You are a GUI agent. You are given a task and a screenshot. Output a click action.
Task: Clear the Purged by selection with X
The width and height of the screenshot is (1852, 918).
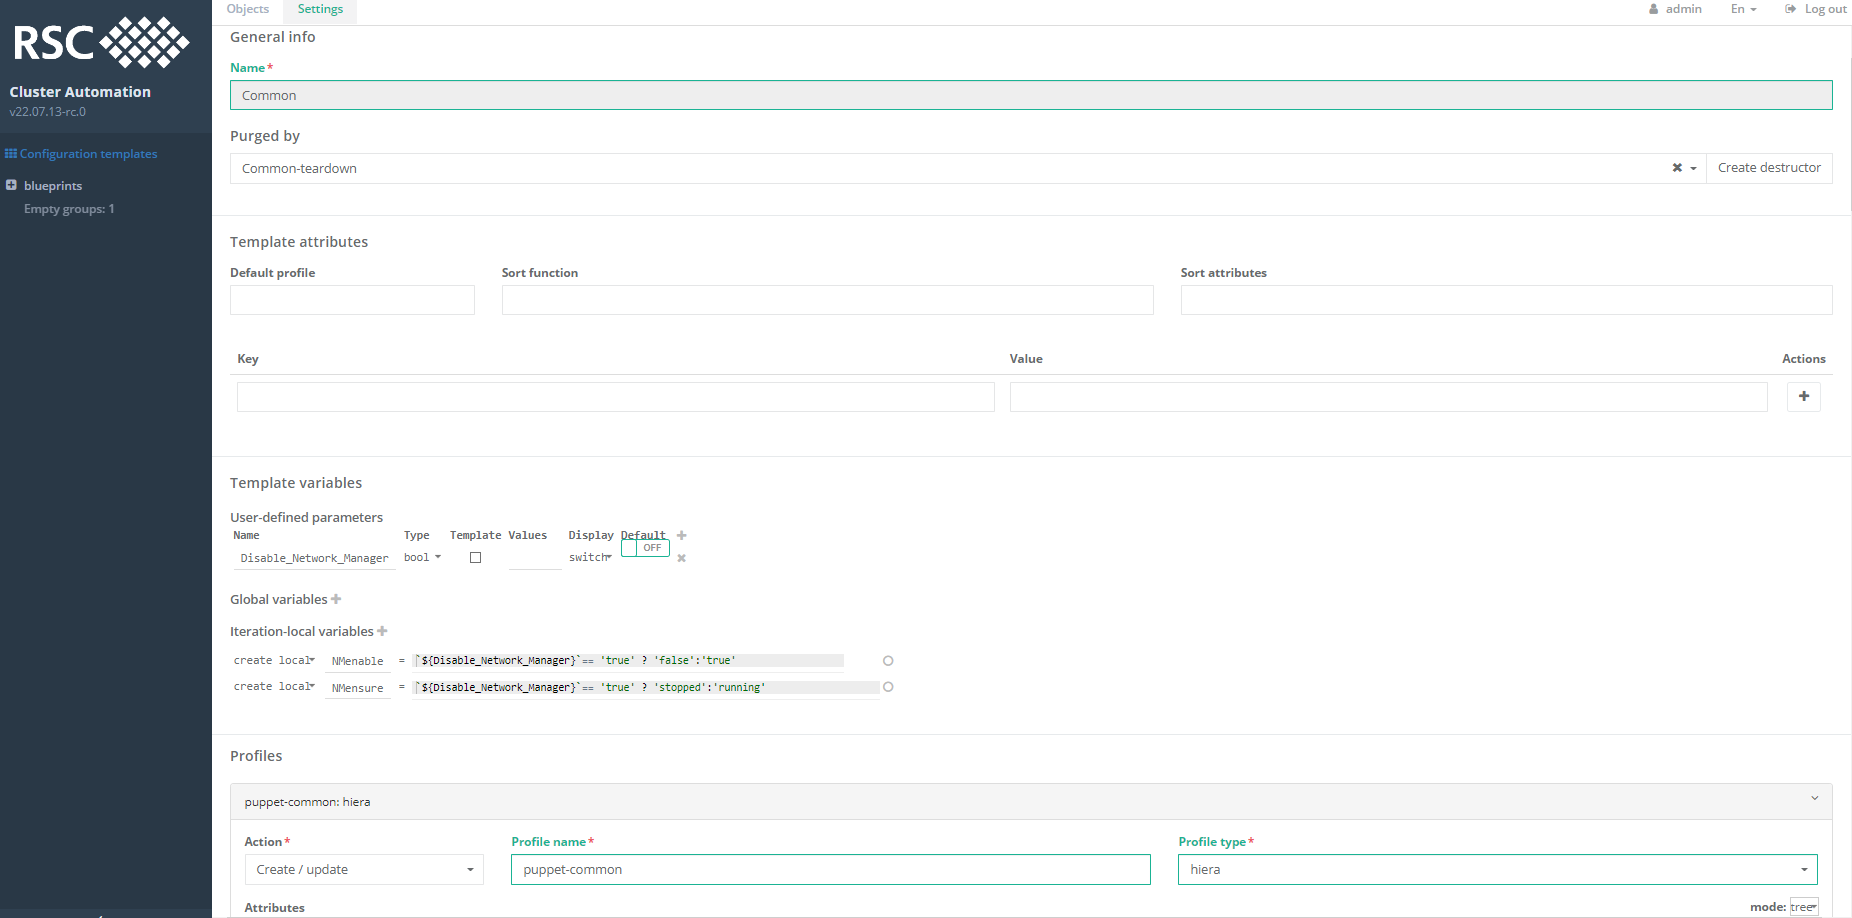click(x=1677, y=168)
